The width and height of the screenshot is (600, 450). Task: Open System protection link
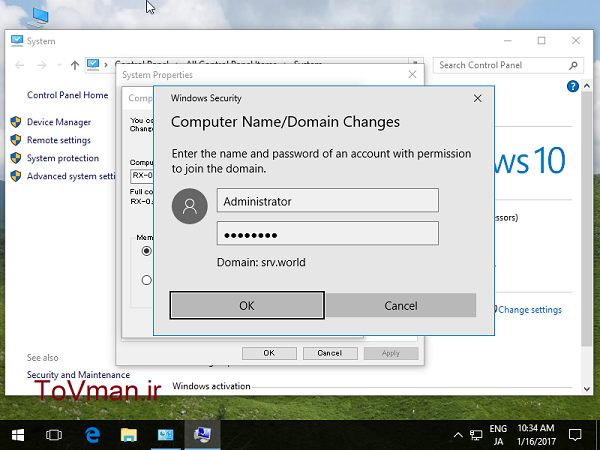point(63,158)
